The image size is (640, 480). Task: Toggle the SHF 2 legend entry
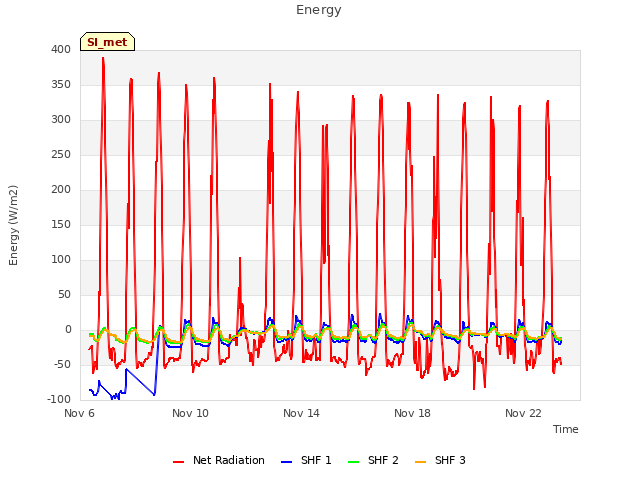(373, 460)
